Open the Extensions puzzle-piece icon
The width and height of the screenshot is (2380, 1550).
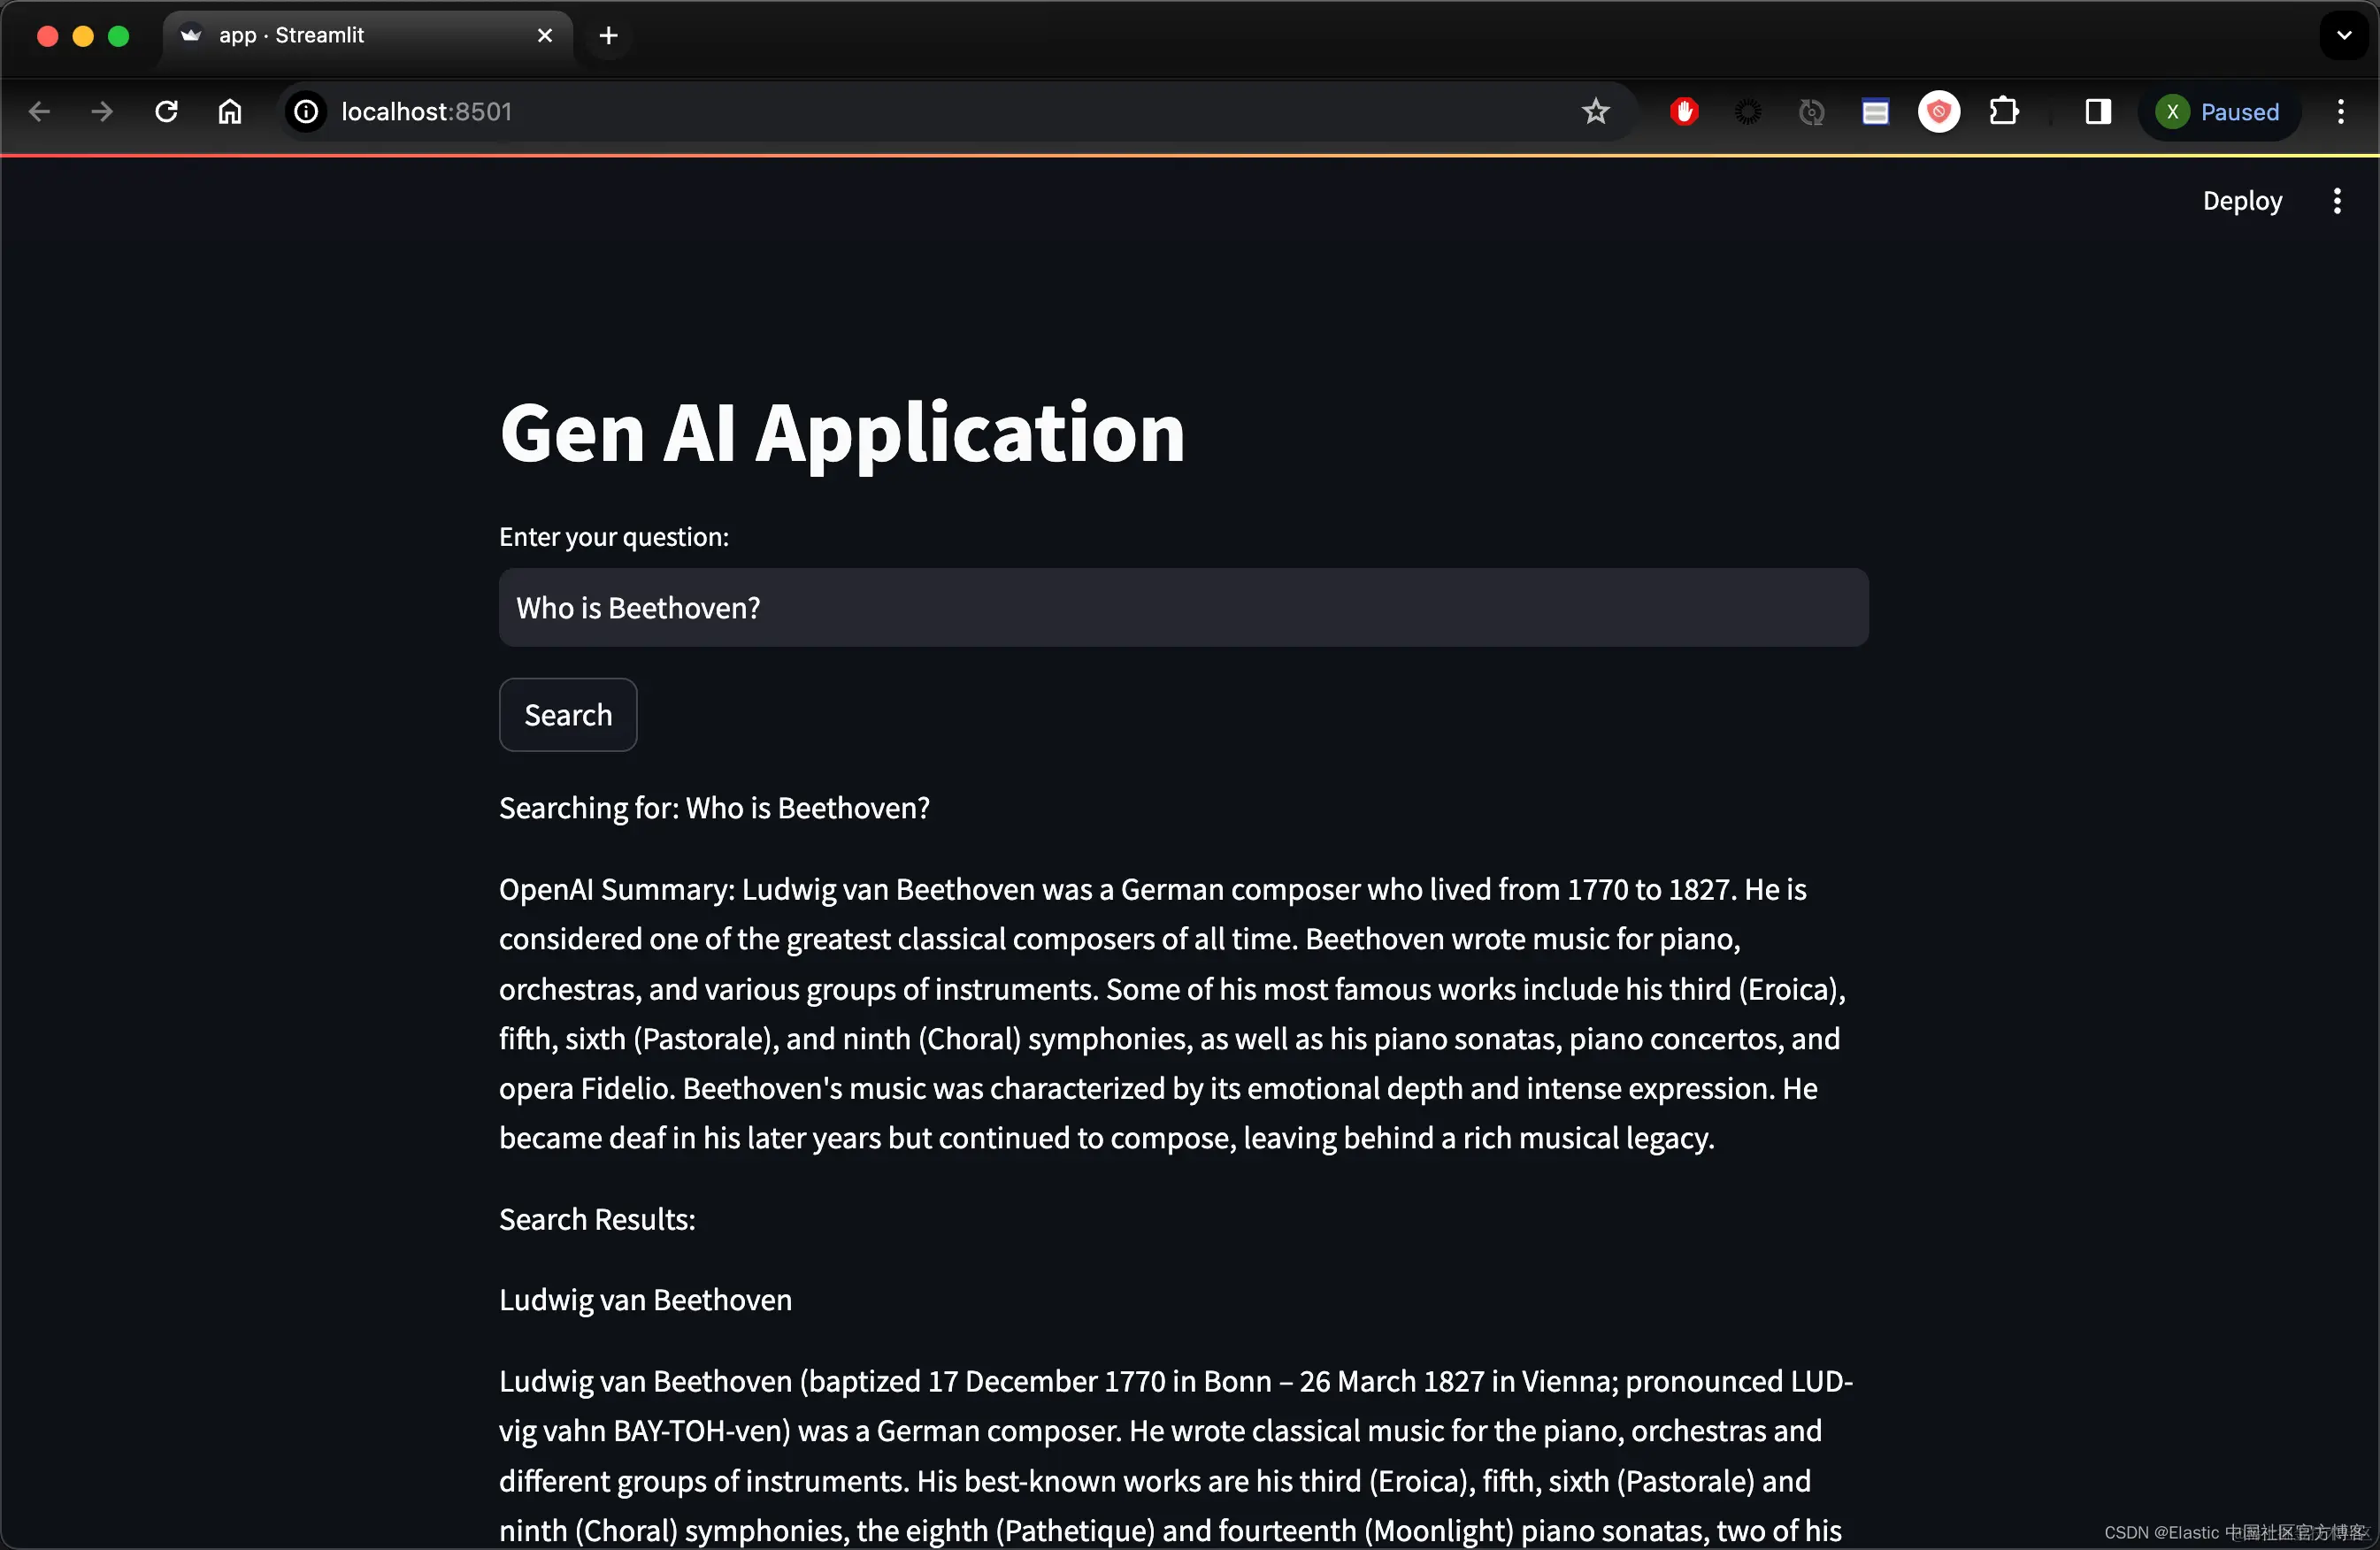(2003, 111)
